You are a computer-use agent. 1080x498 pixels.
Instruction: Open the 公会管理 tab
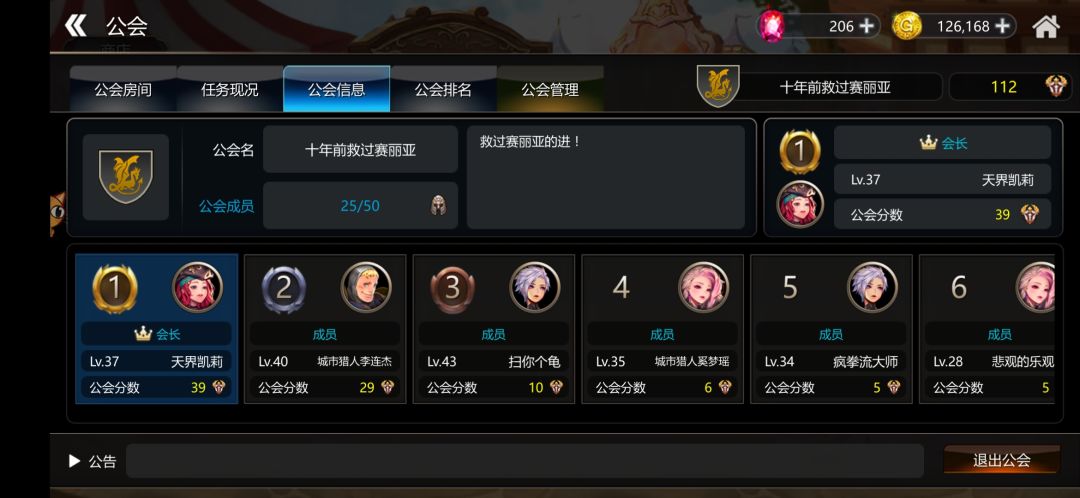point(550,89)
